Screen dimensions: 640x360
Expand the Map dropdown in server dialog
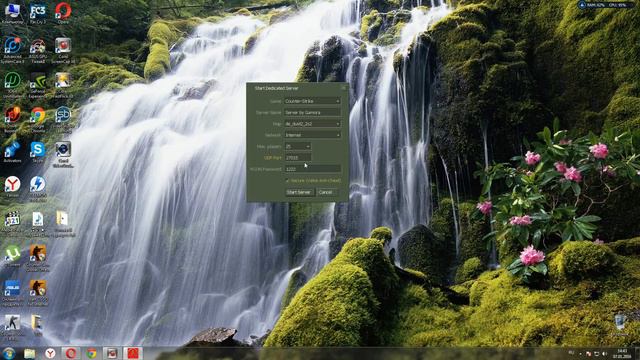coord(313,123)
